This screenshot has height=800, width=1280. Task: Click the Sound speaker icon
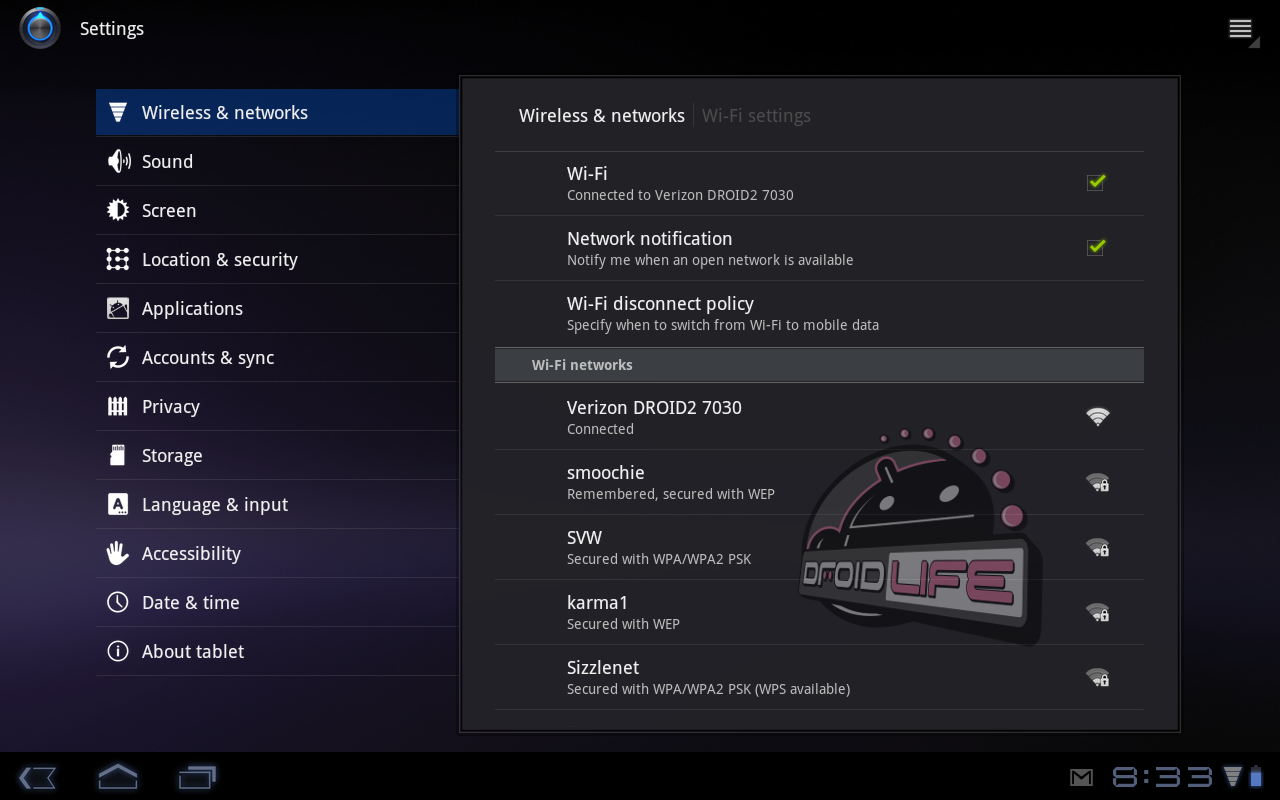pos(118,162)
